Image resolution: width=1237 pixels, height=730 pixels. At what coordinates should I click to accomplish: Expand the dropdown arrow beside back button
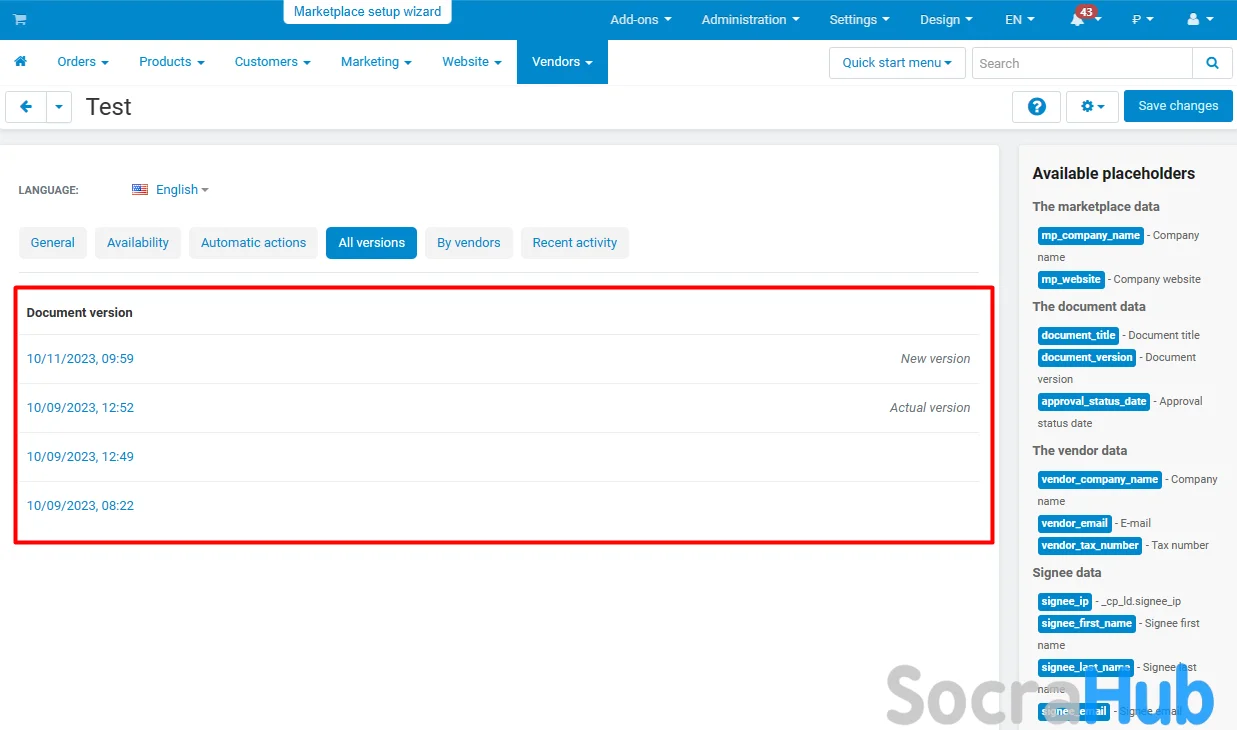point(59,106)
